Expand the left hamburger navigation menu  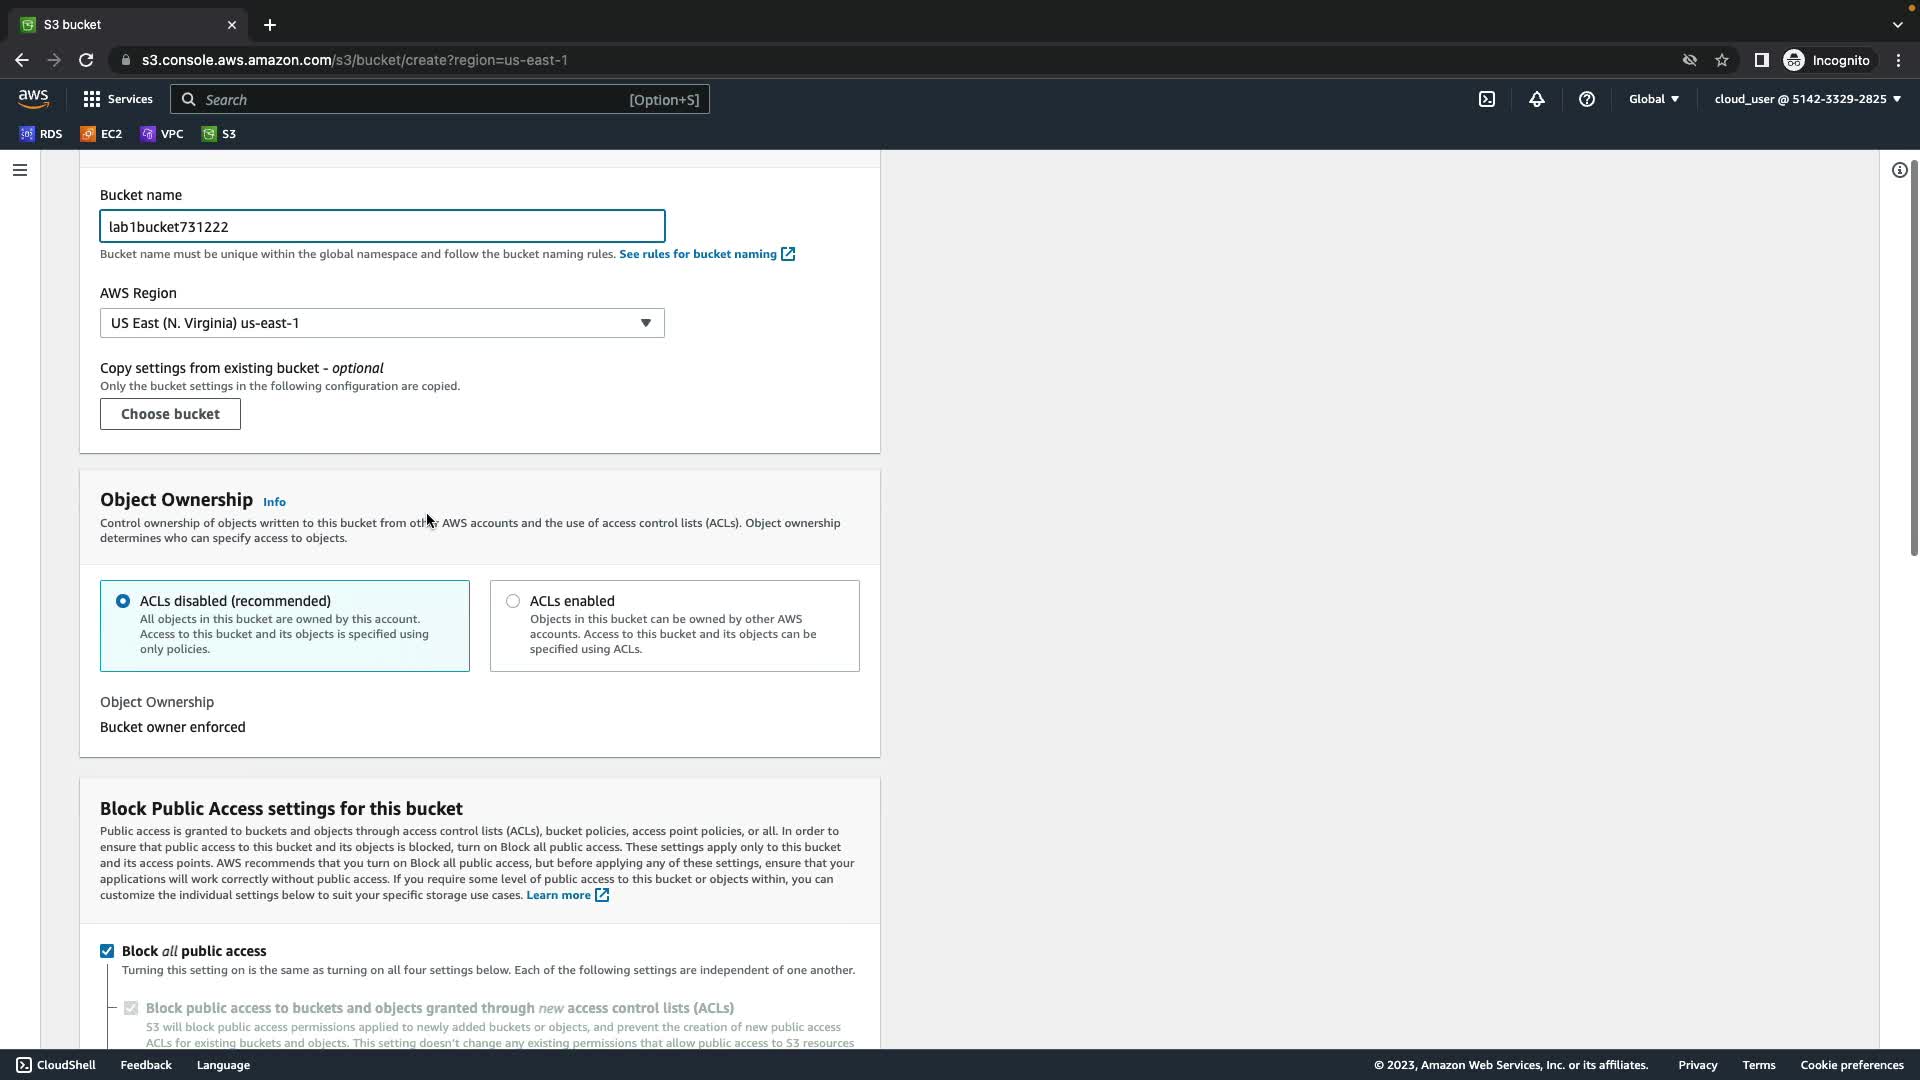click(19, 170)
